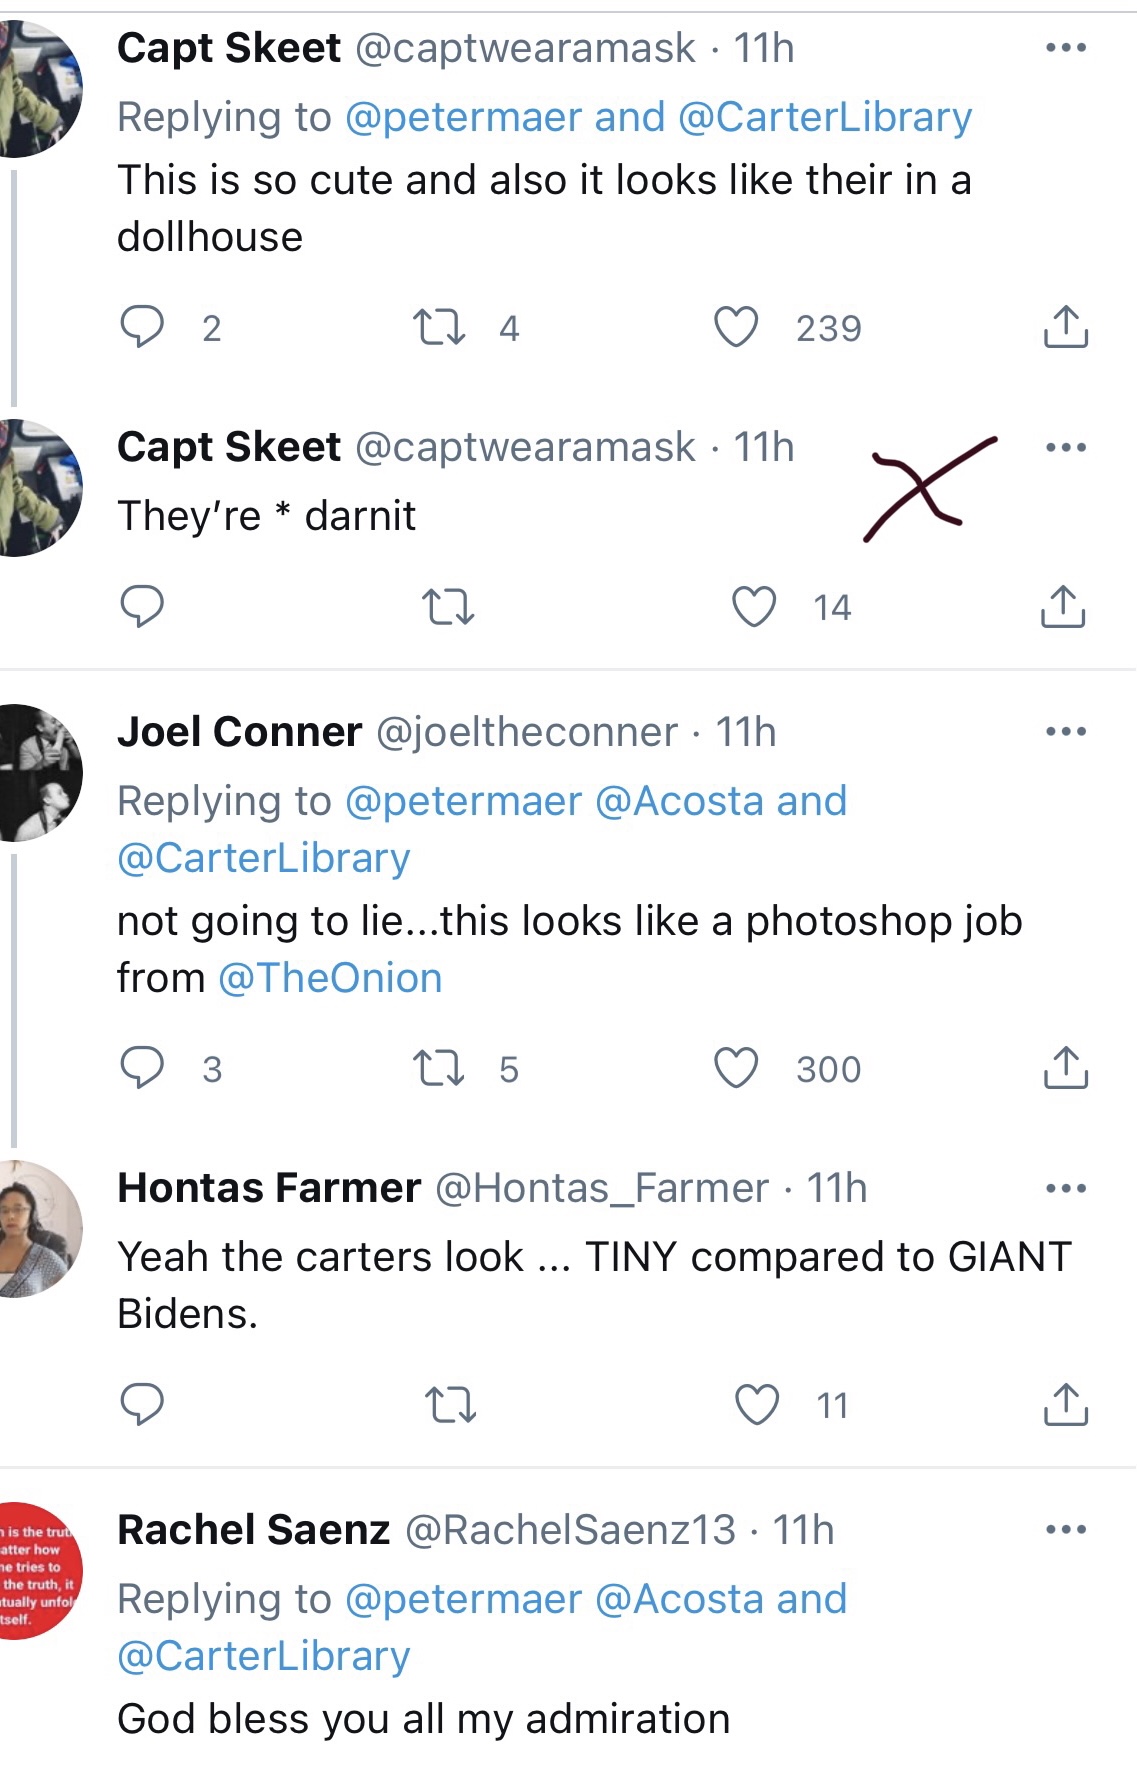
Task: Like Joel Conner's tweet with 300 likes
Action: pyautogui.click(x=736, y=1068)
